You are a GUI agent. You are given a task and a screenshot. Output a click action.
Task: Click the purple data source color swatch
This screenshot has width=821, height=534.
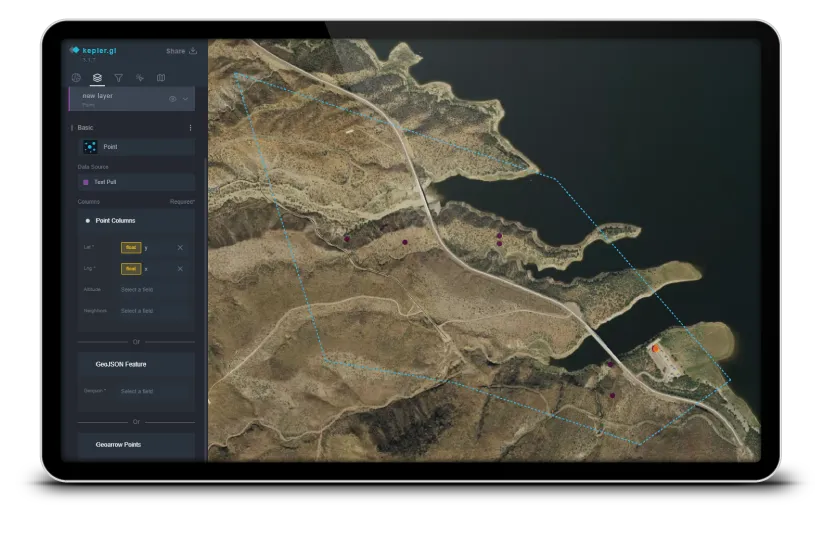[86, 183]
